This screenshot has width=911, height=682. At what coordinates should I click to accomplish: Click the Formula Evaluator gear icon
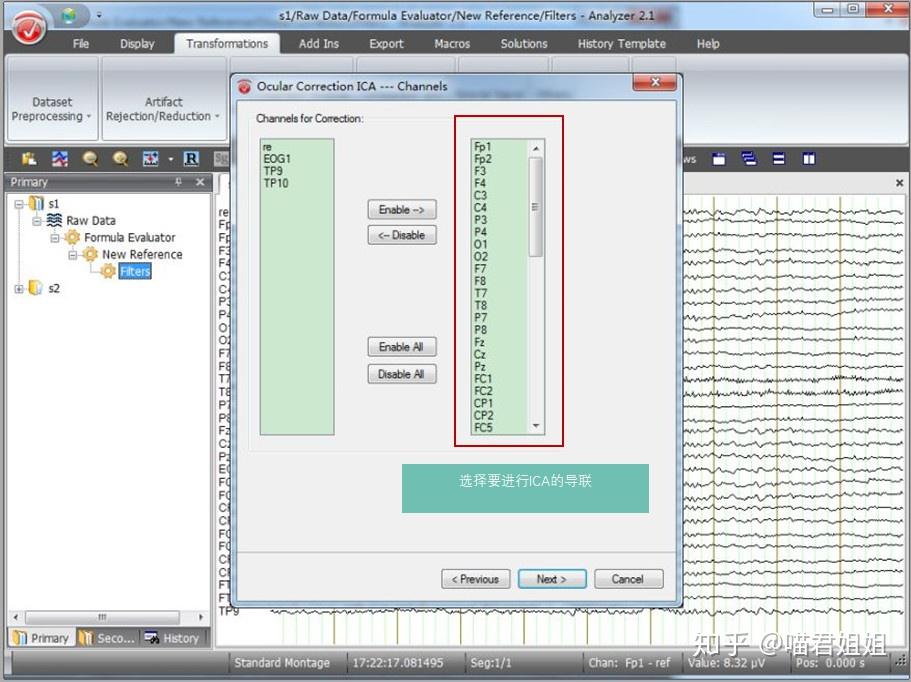coord(72,237)
